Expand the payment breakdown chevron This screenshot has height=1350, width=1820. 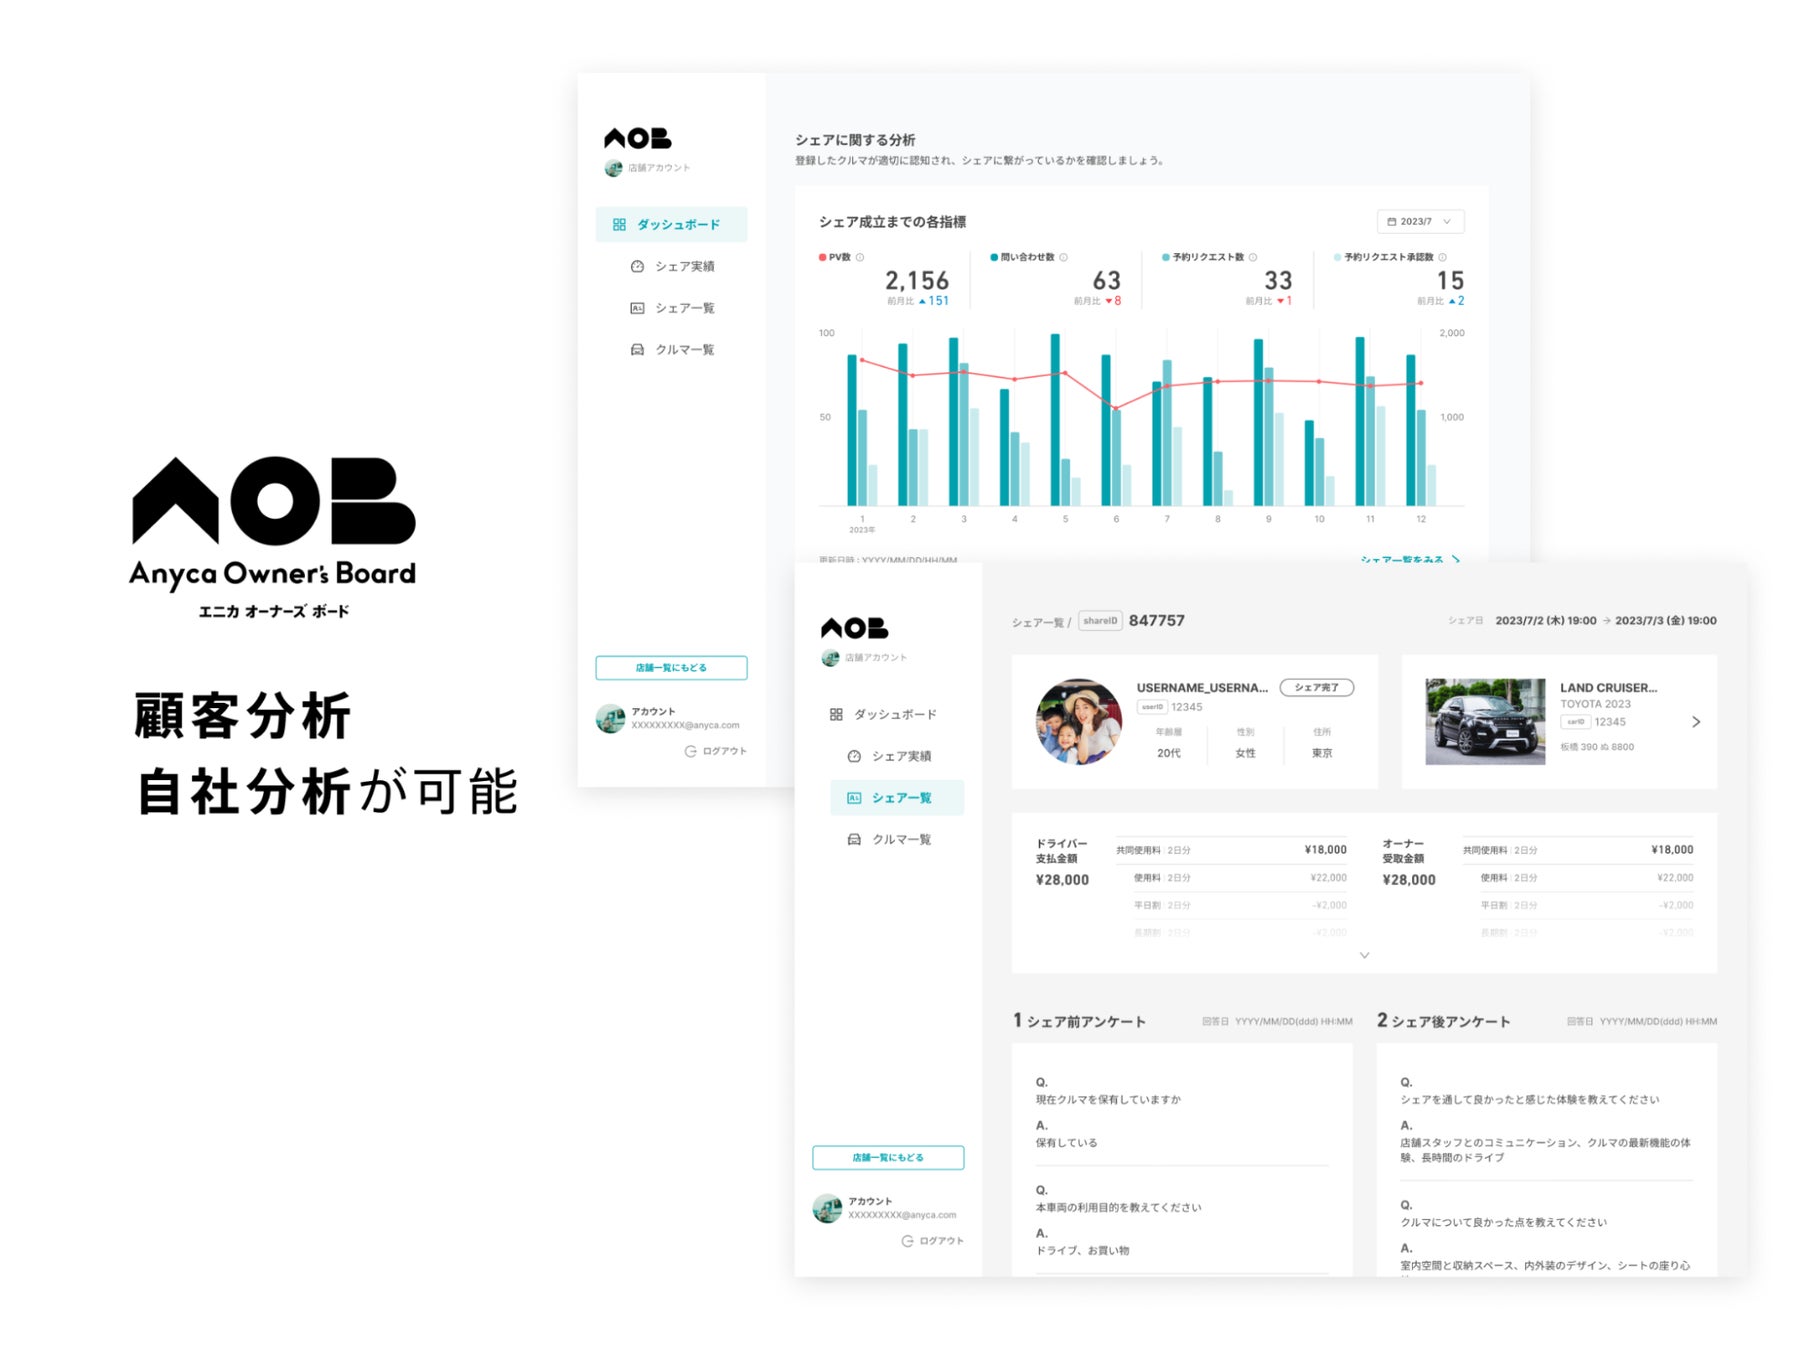pos(1364,956)
